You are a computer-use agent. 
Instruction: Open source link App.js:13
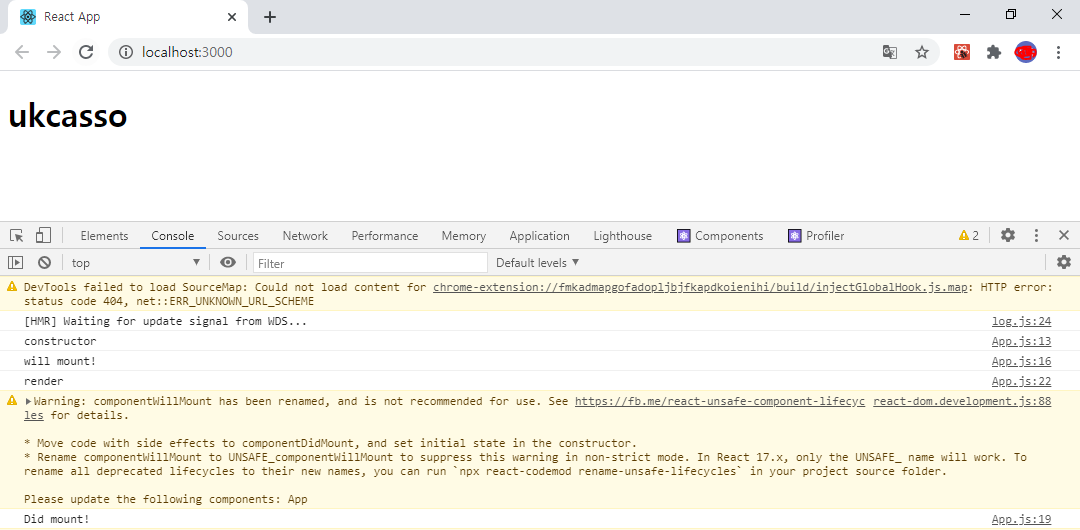coord(1021,341)
